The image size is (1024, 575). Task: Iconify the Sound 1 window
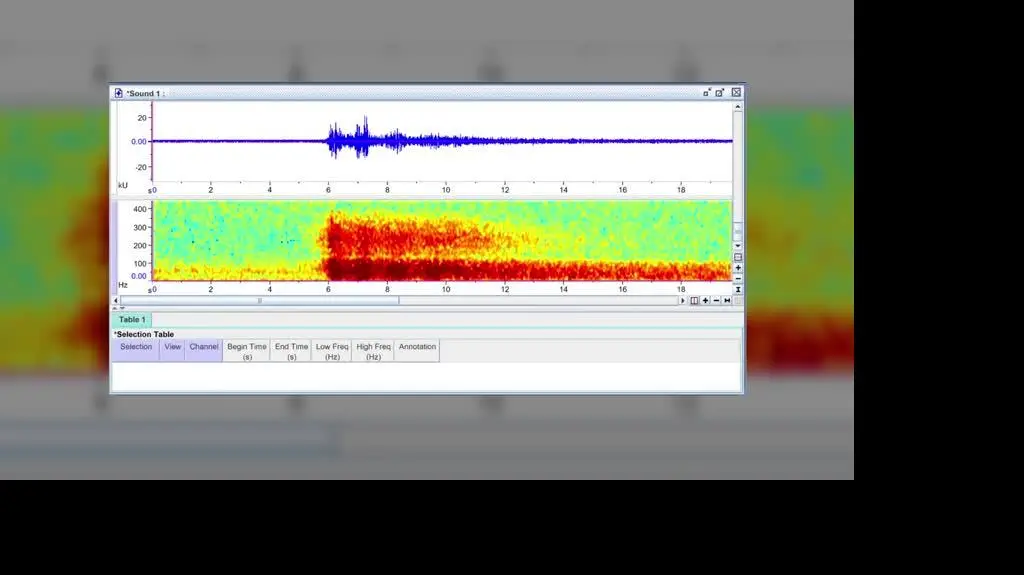[707, 92]
